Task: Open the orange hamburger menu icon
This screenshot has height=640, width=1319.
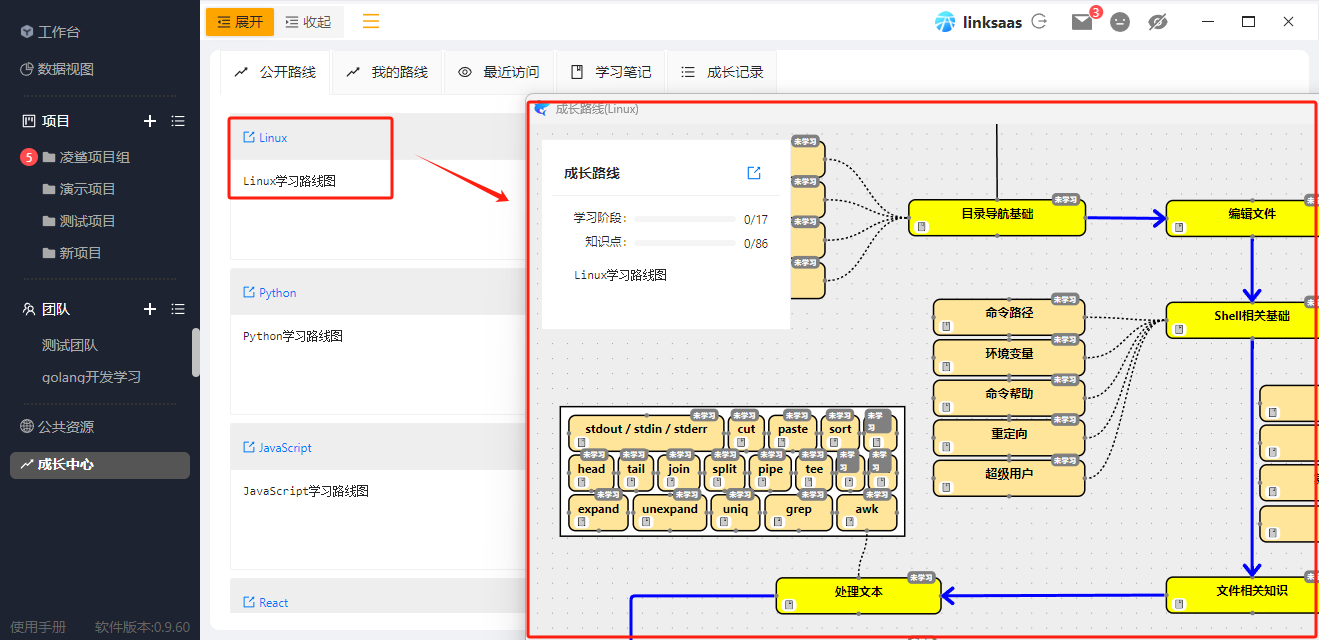Action: 371,22
